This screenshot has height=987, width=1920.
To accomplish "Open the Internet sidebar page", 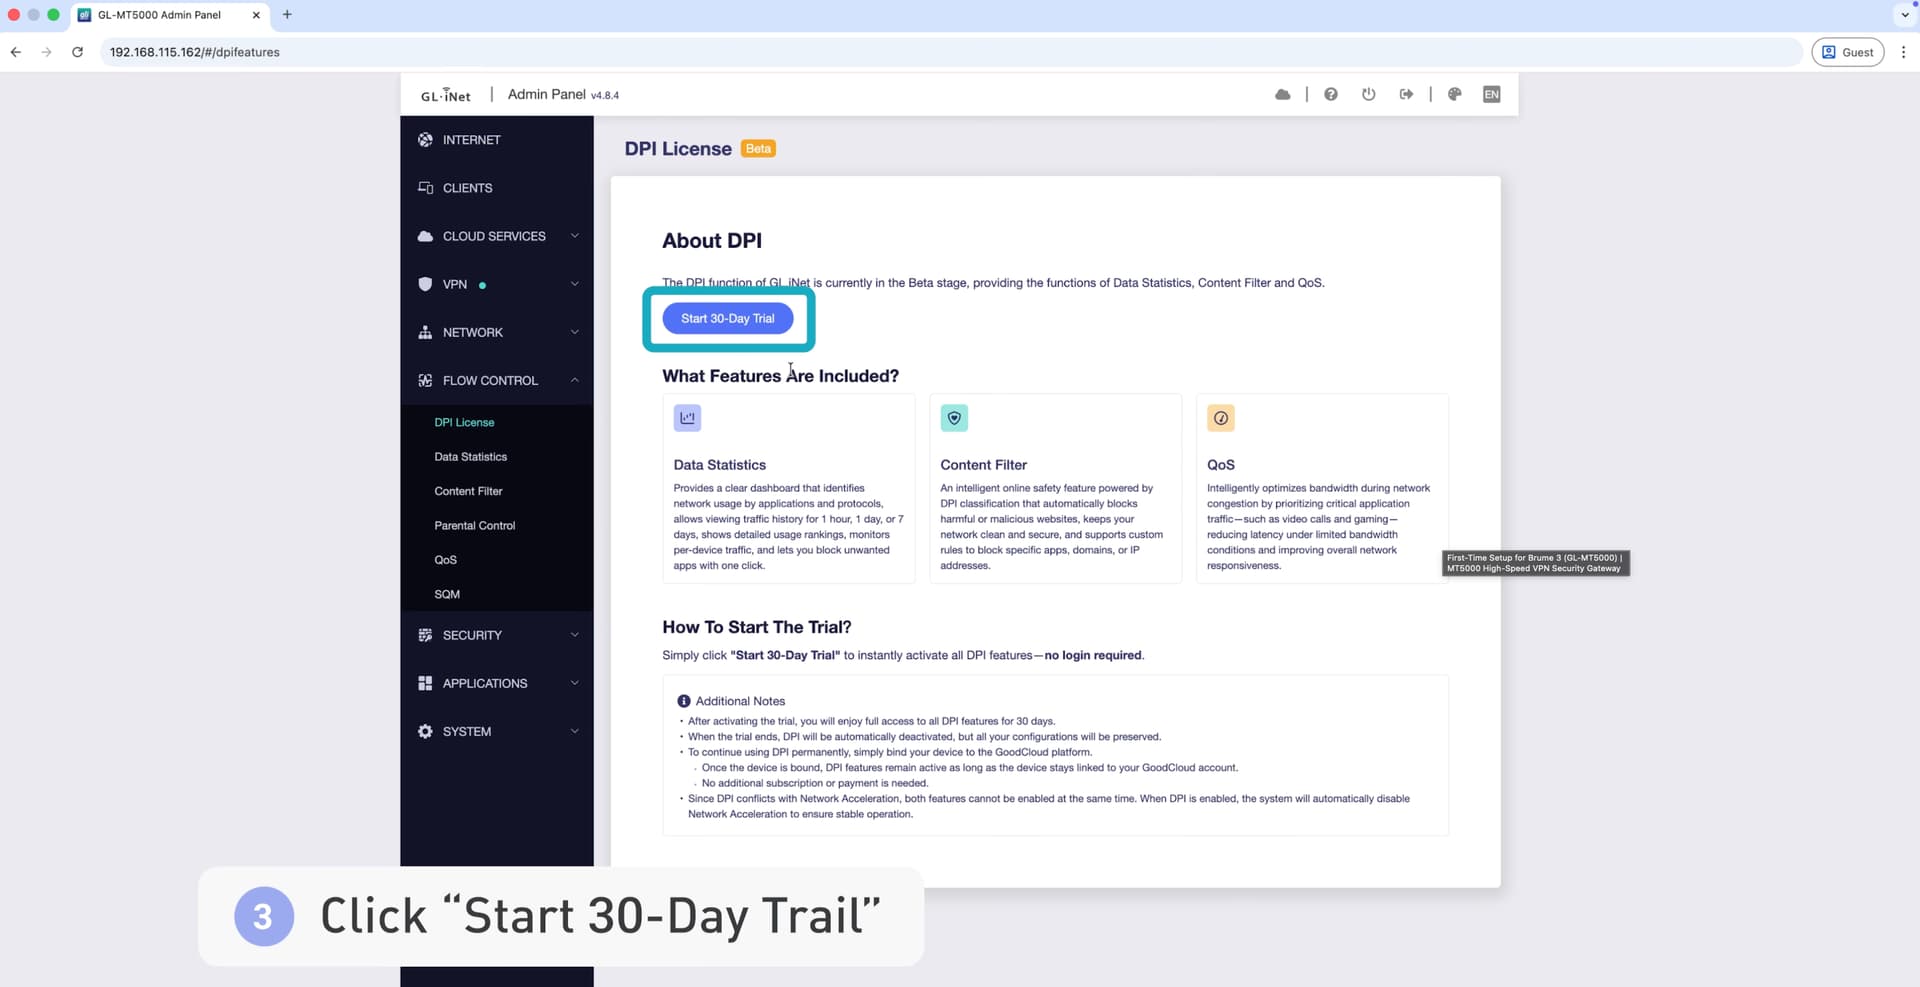I will pyautogui.click(x=471, y=140).
